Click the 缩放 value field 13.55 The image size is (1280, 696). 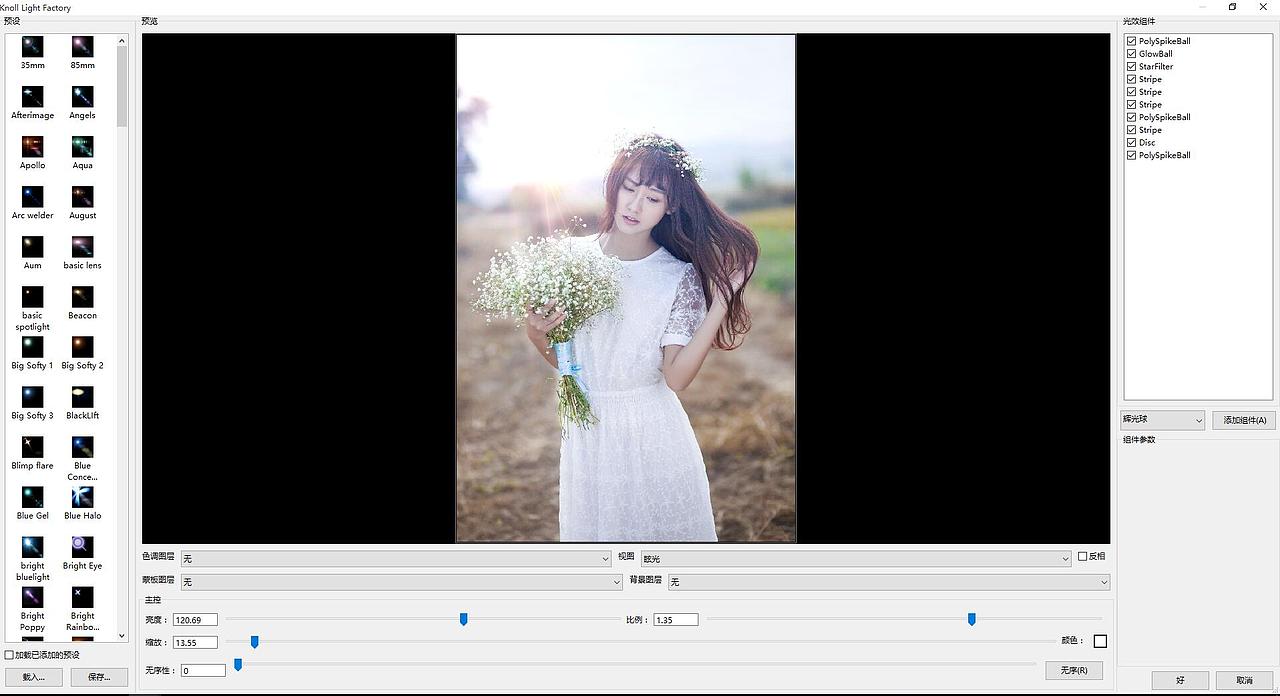tap(195, 643)
